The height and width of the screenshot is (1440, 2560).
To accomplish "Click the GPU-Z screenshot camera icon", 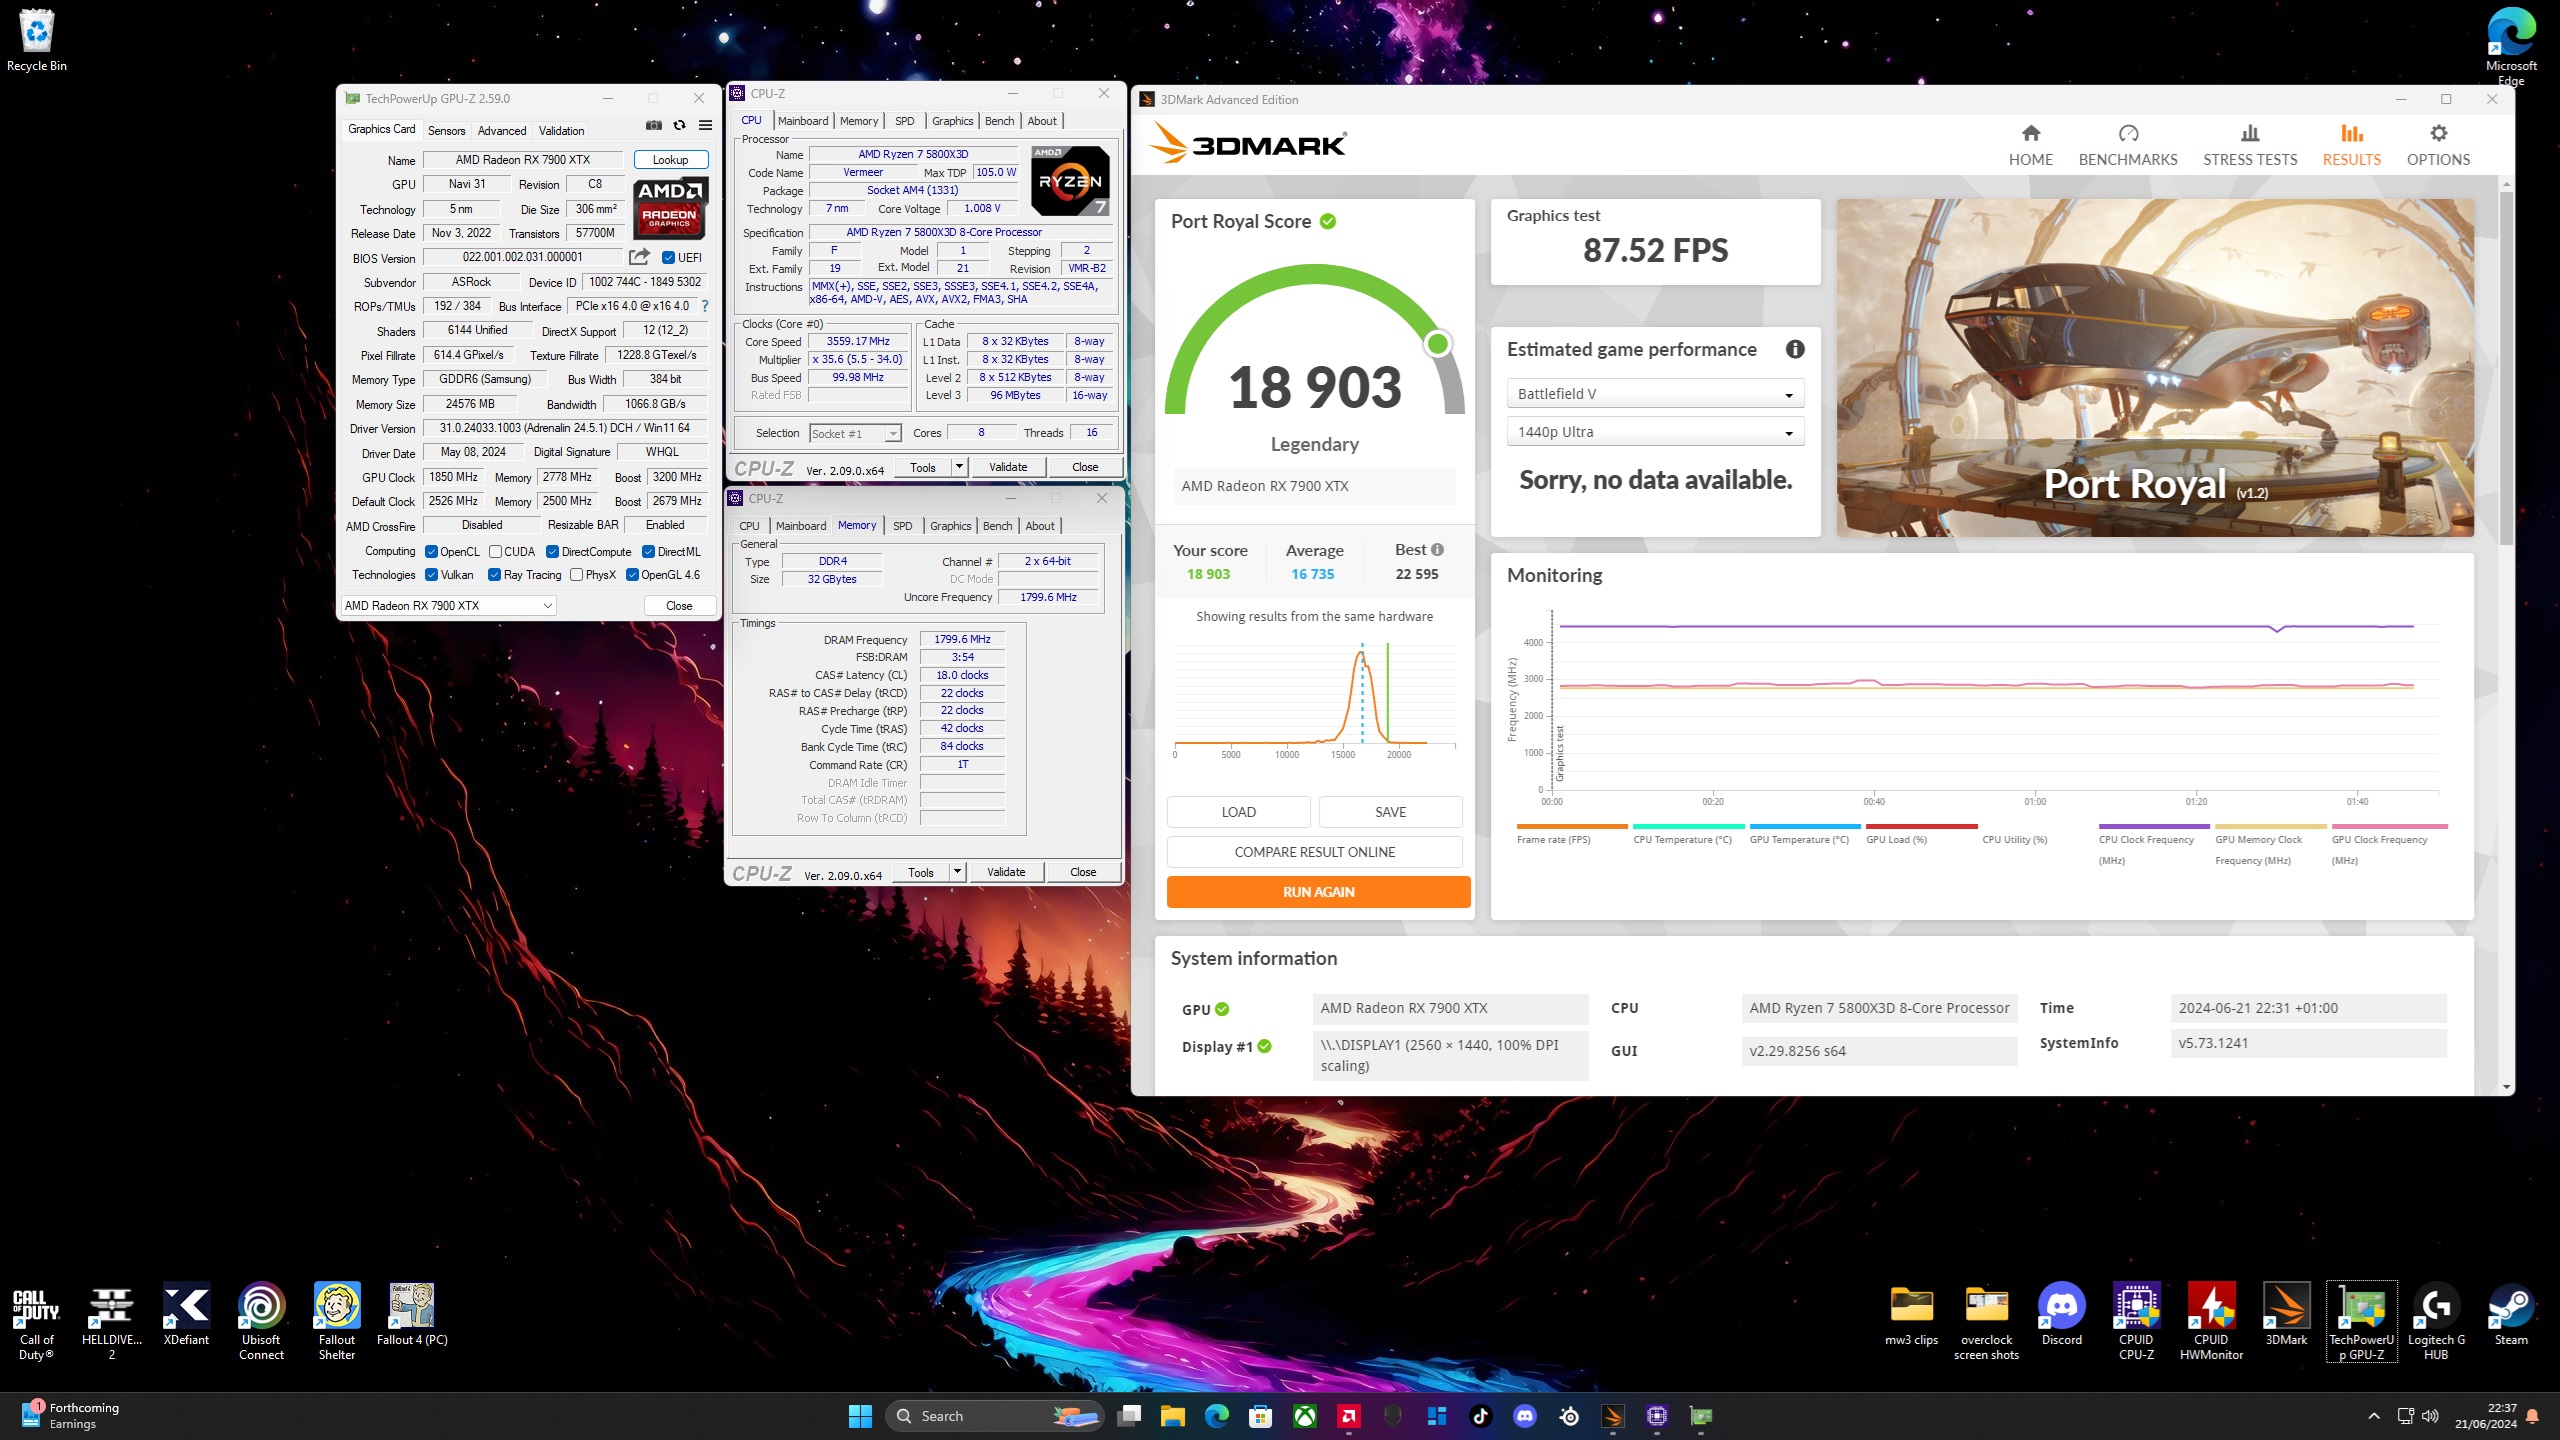I will pyautogui.click(x=653, y=125).
